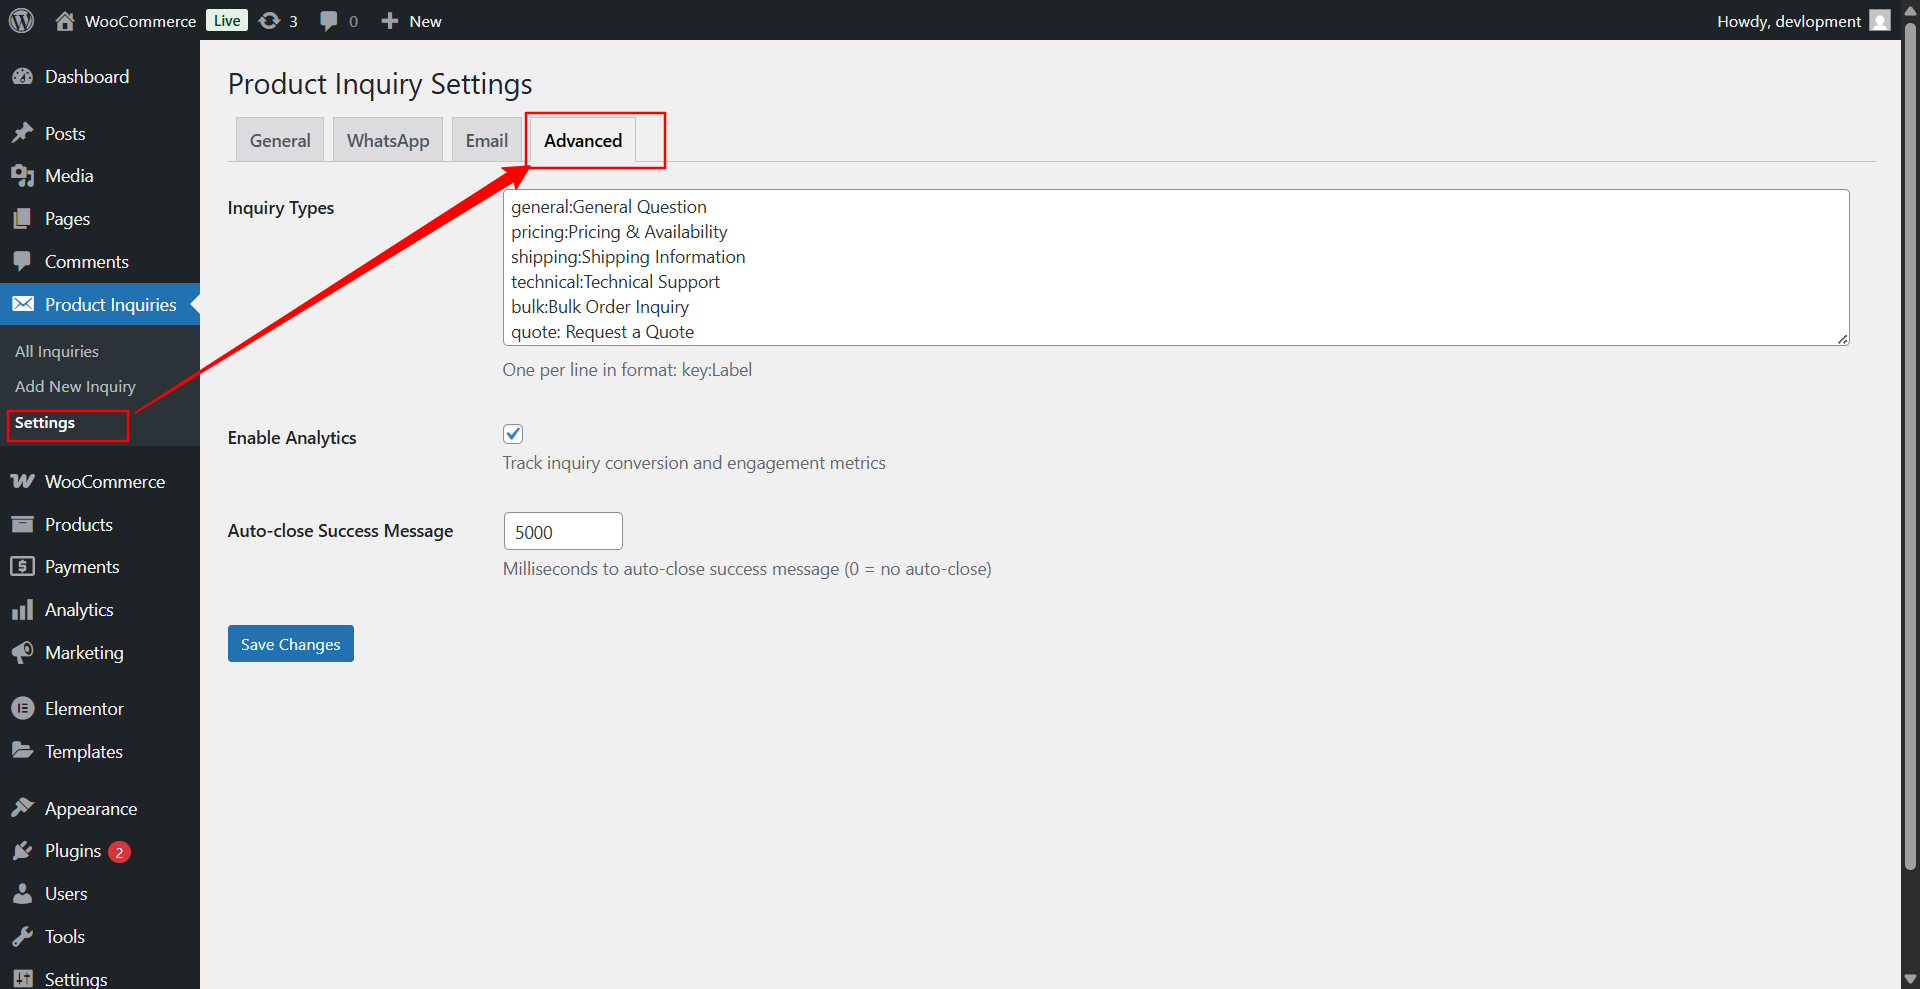Open the All Inquiries submenu link
The height and width of the screenshot is (989, 1920).
(x=57, y=352)
